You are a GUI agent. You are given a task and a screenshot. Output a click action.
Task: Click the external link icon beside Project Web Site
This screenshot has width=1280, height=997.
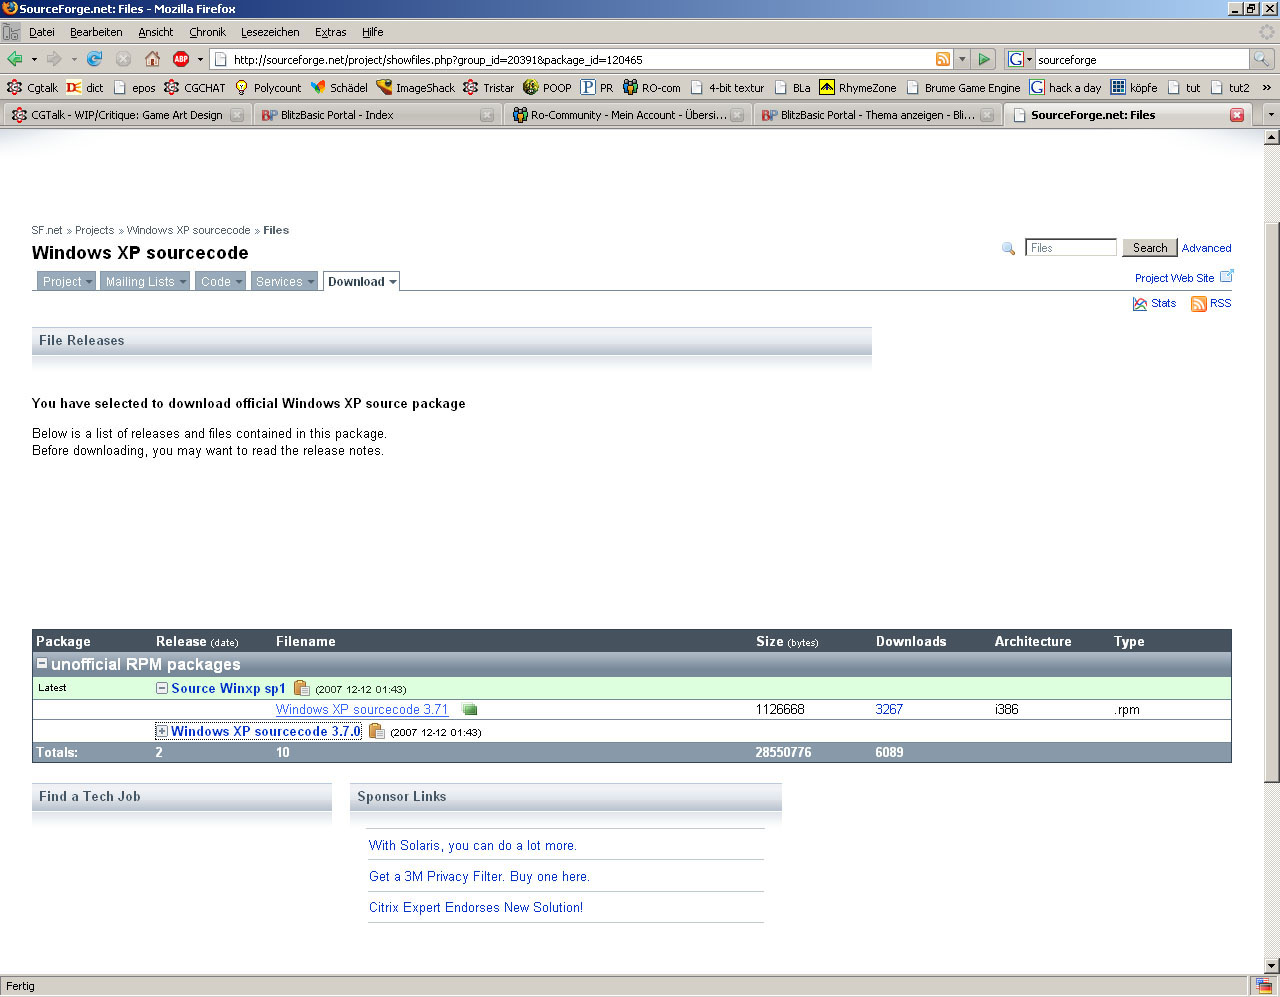(1226, 276)
